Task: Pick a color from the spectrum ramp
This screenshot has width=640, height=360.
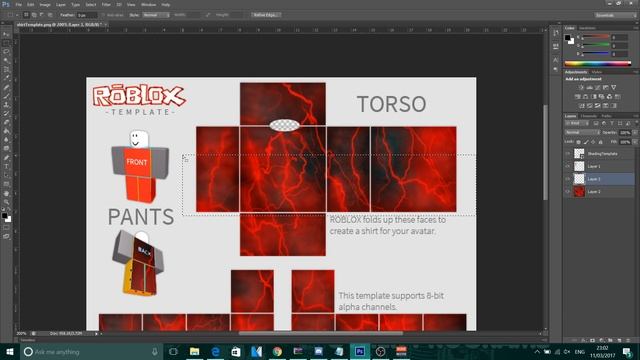Action: 598,63
